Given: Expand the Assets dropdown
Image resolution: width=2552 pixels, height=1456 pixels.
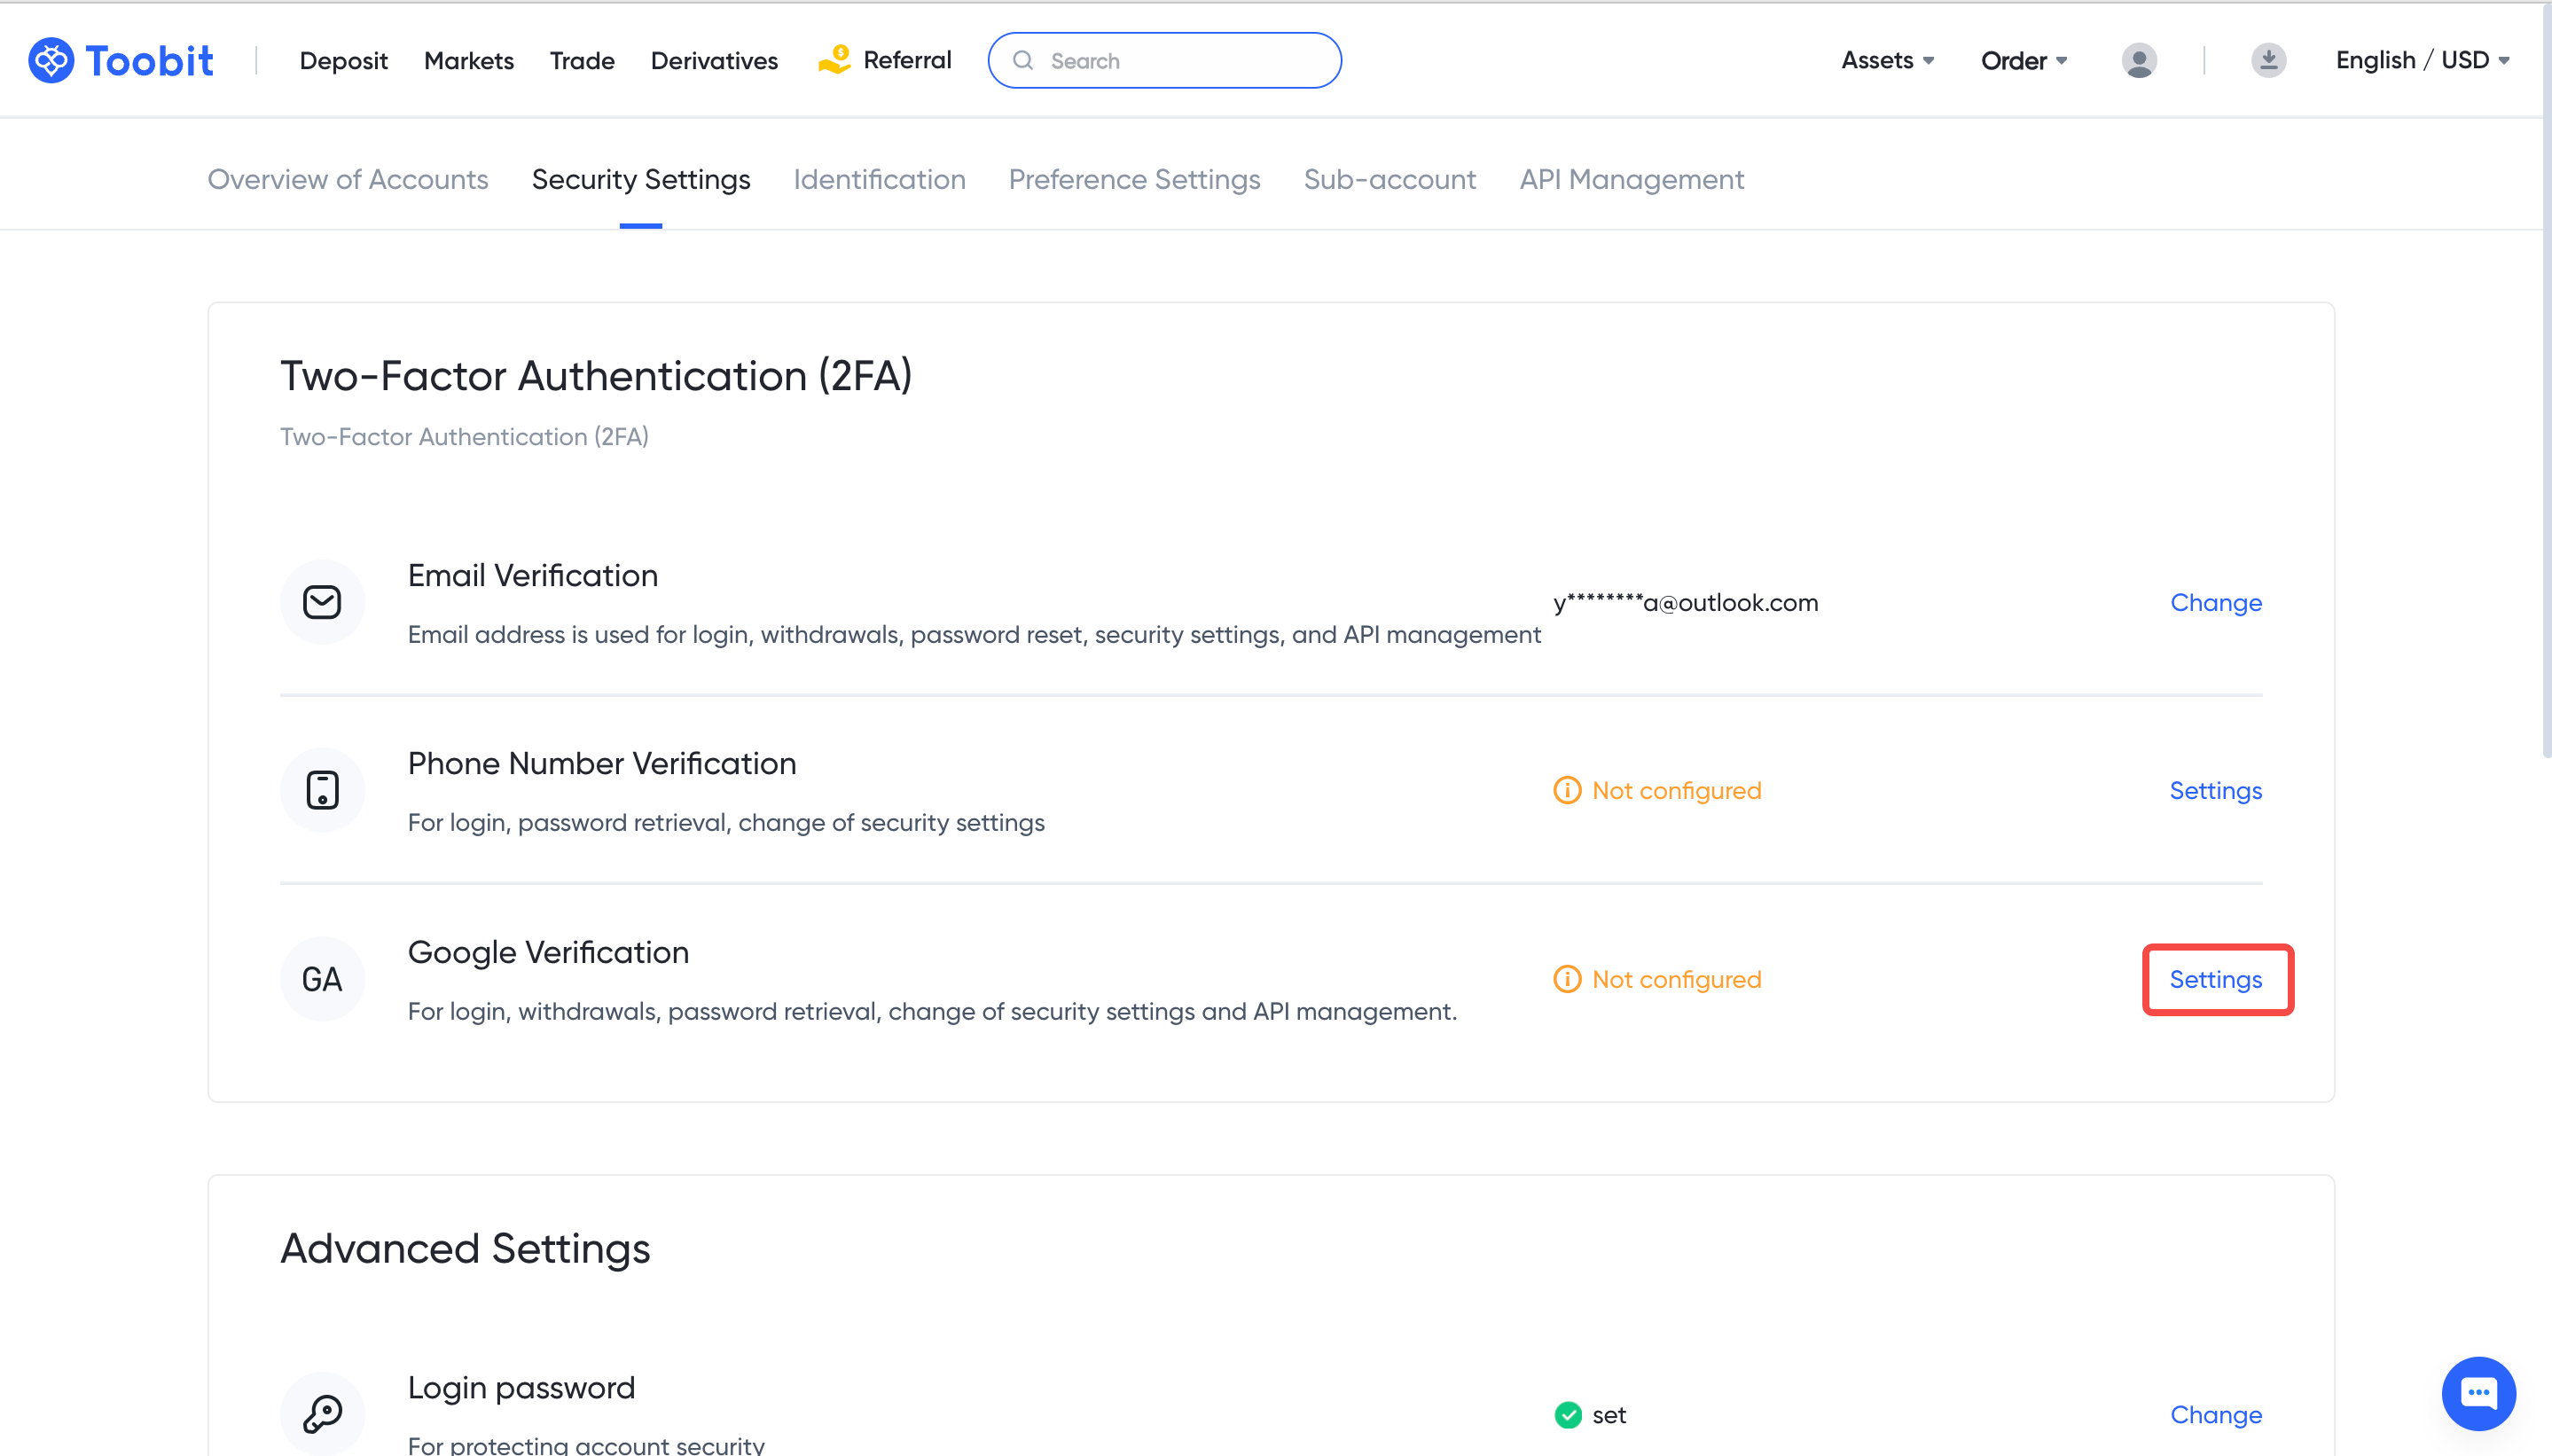Looking at the screenshot, I should (1887, 60).
